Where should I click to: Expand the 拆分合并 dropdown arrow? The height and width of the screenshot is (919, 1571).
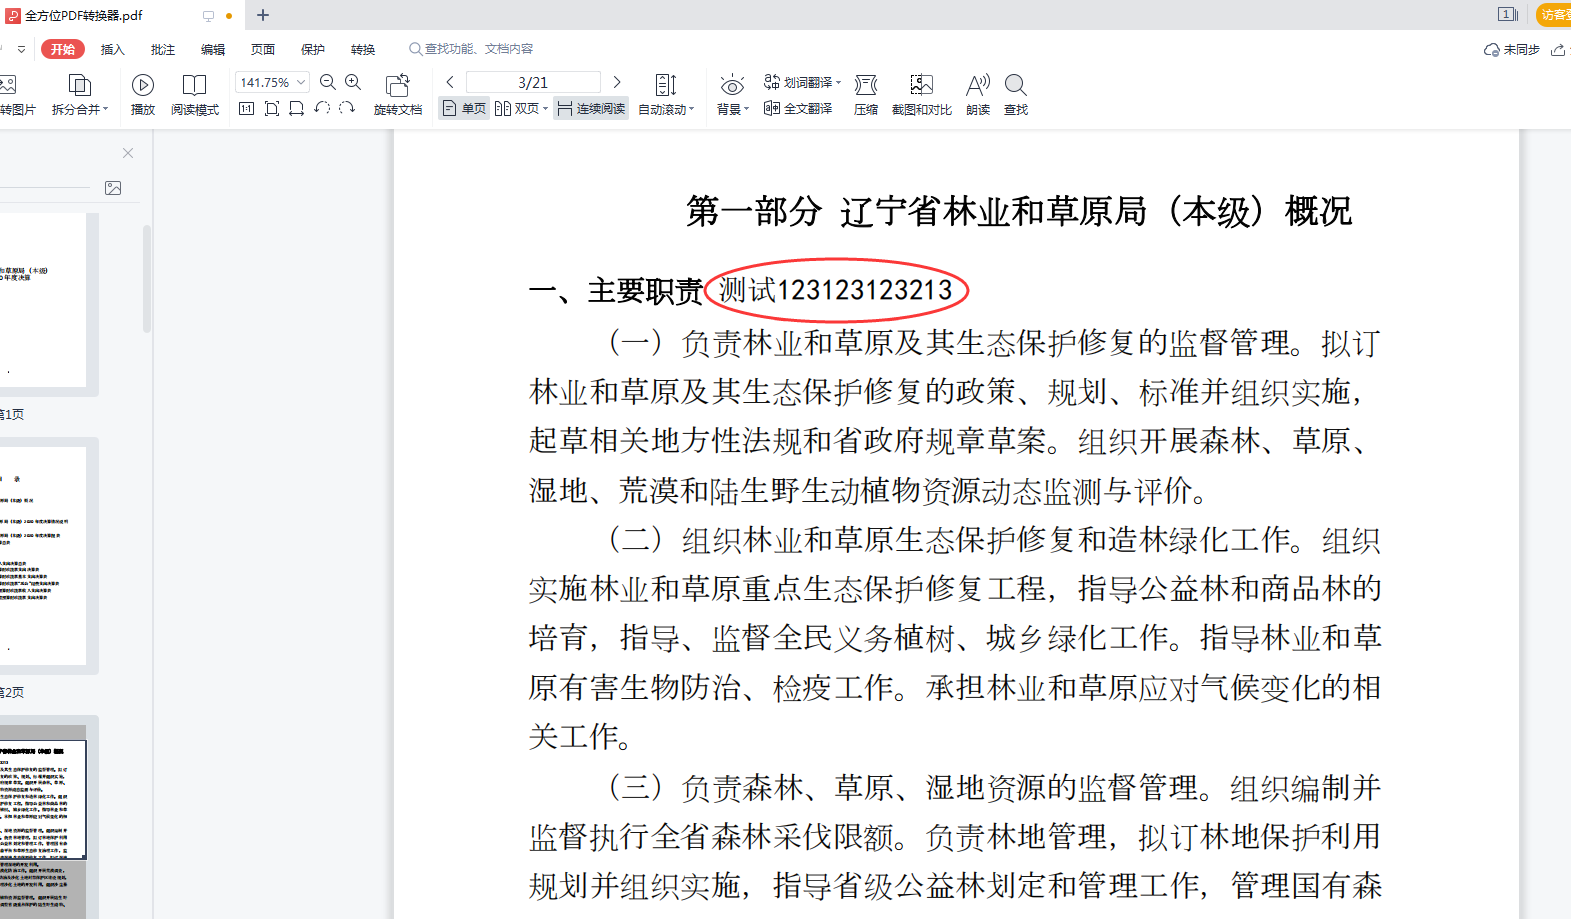(105, 109)
